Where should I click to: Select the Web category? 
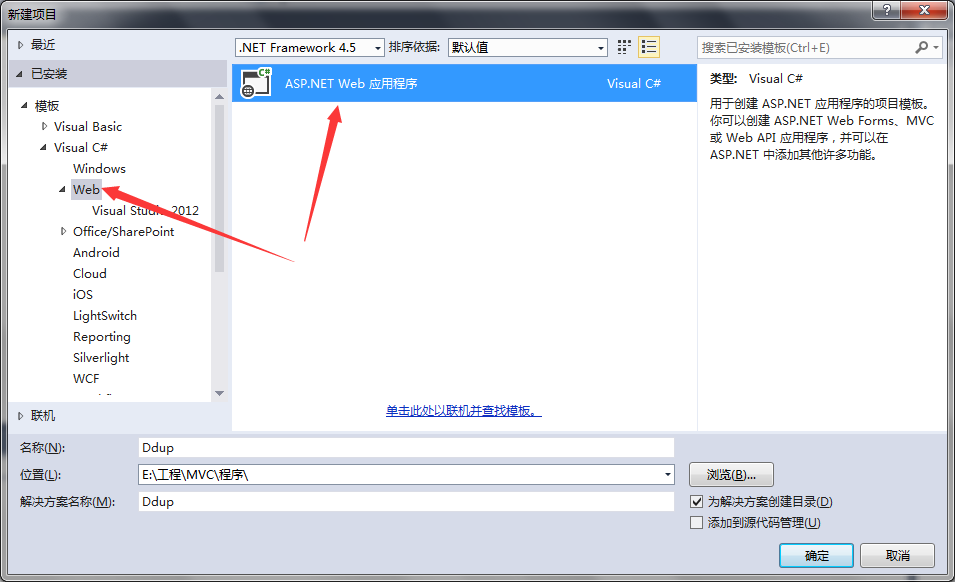coord(86,189)
